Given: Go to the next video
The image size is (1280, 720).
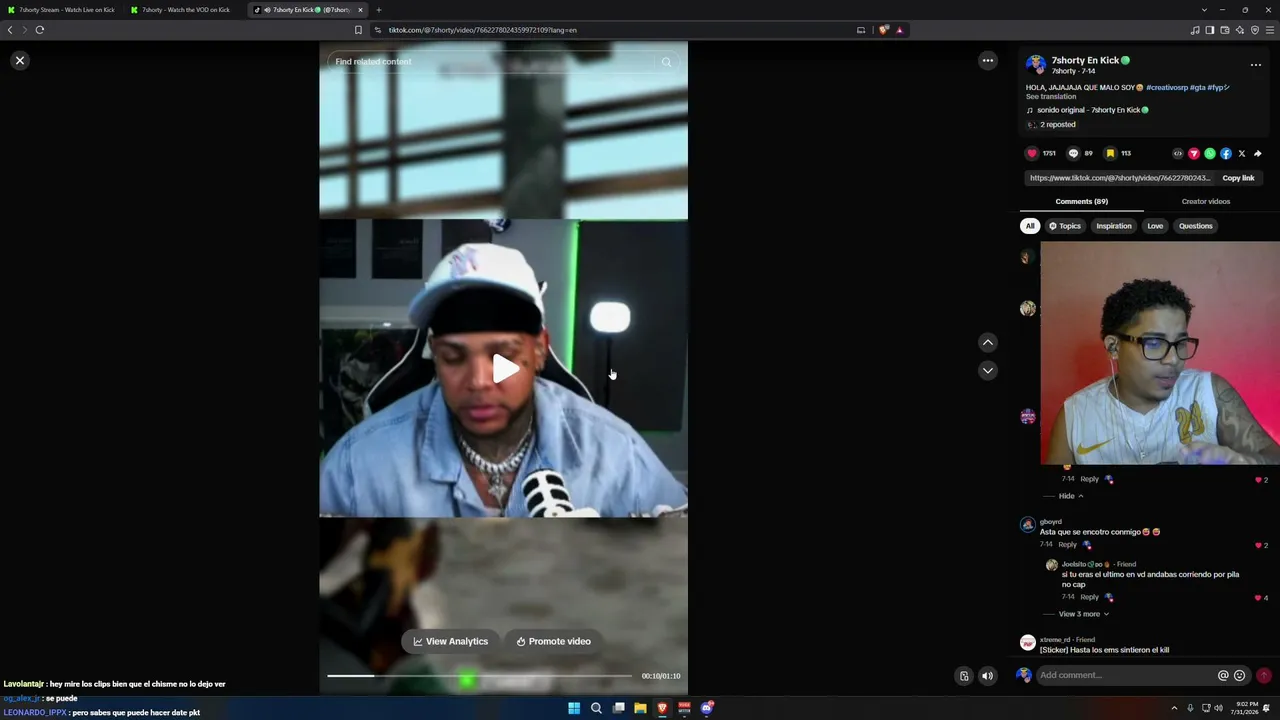Looking at the screenshot, I should 987,370.
